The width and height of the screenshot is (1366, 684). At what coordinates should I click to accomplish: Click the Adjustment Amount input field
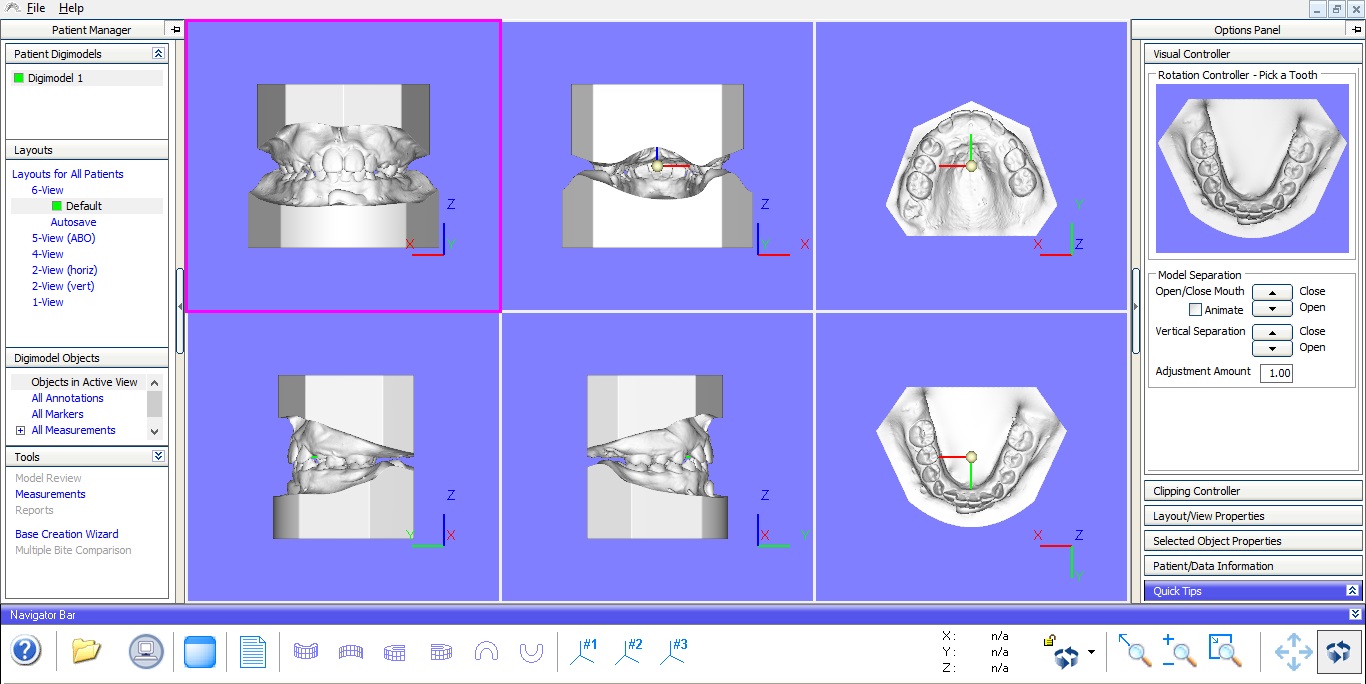1276,373
